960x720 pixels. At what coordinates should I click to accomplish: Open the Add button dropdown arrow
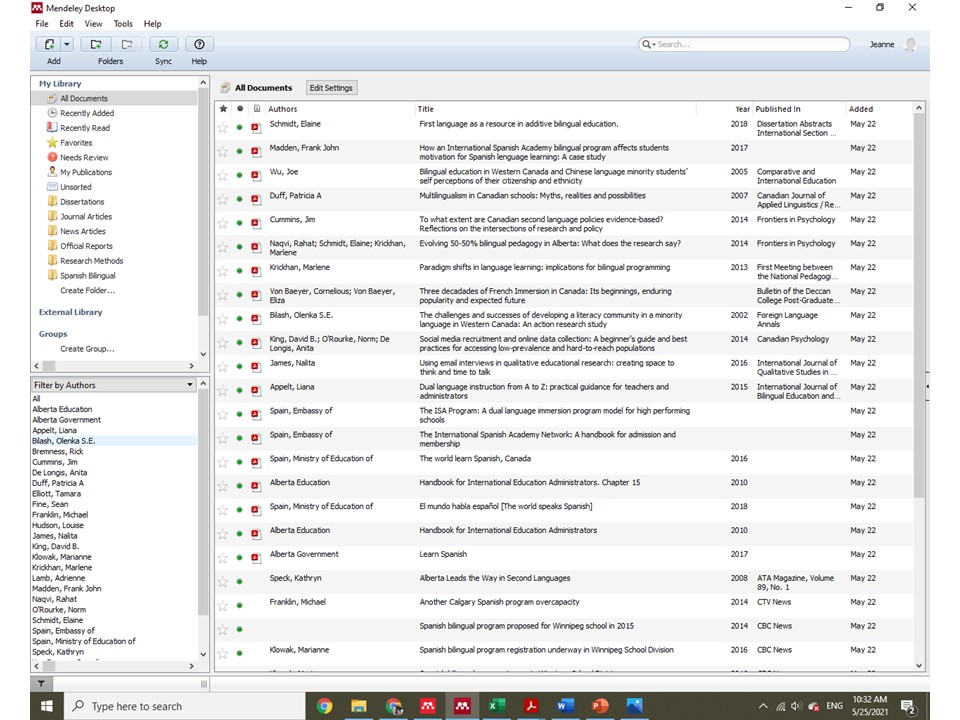67,44
